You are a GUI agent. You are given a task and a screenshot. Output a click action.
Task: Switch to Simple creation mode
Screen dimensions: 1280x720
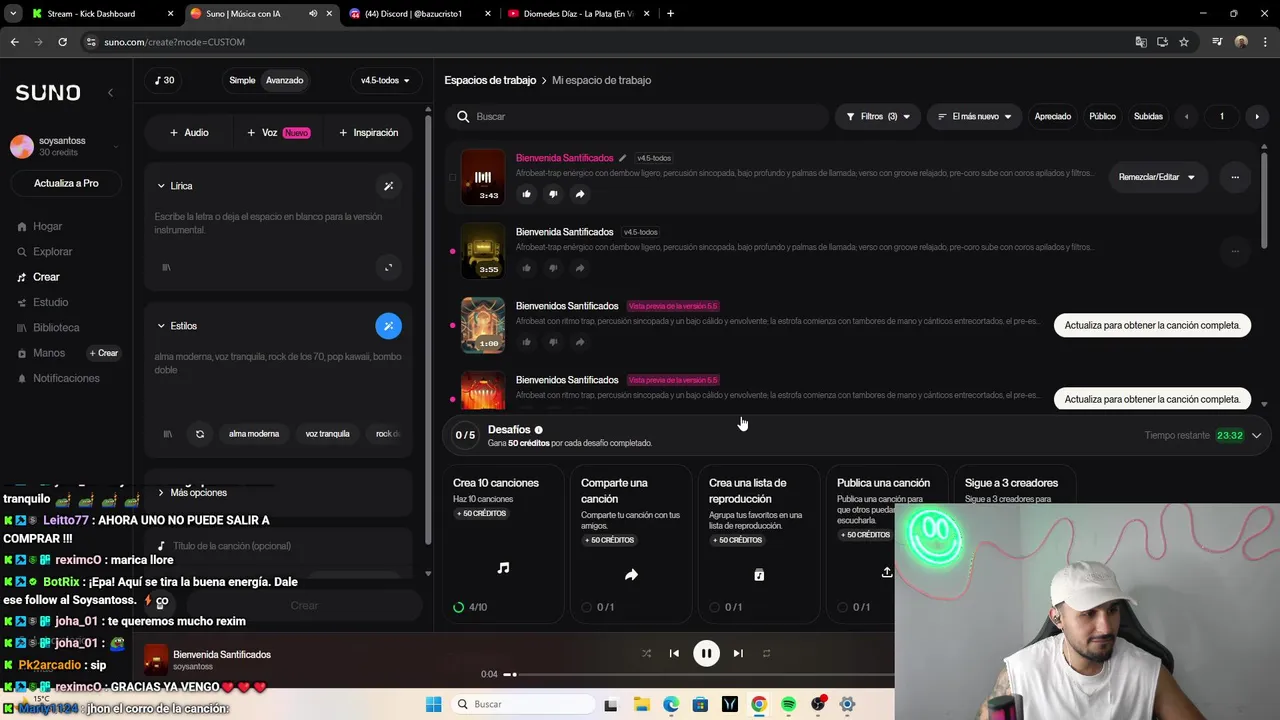click(242, 80)
